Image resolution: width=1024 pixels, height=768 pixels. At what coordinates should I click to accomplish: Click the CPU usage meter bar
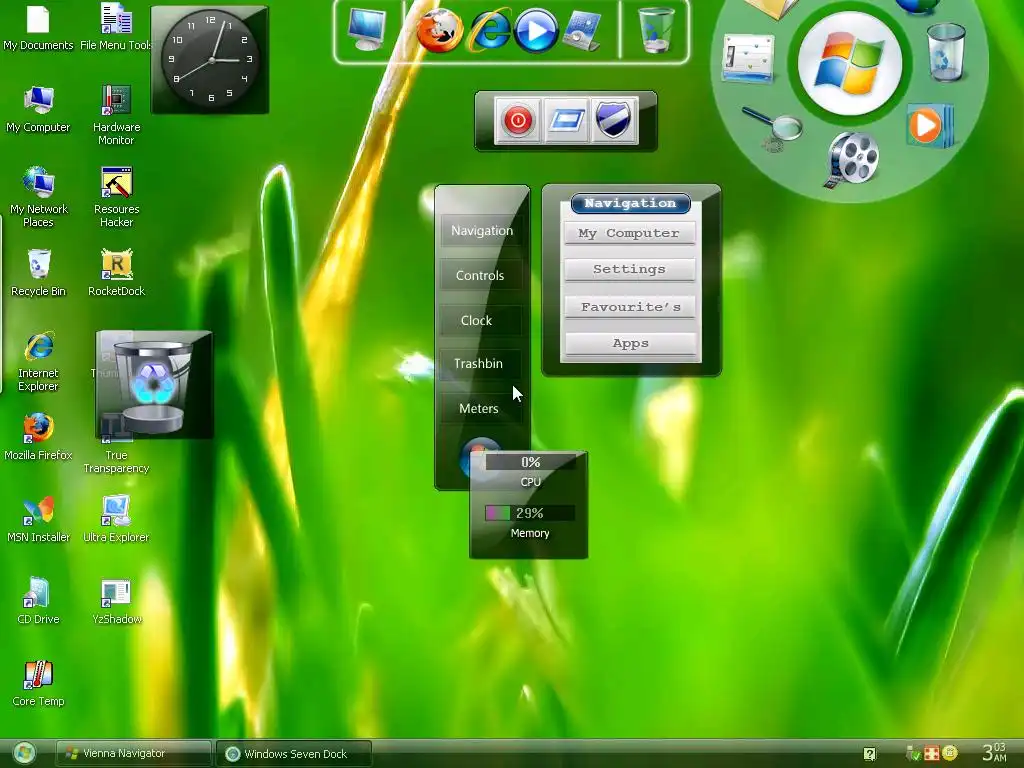[530, 462]
